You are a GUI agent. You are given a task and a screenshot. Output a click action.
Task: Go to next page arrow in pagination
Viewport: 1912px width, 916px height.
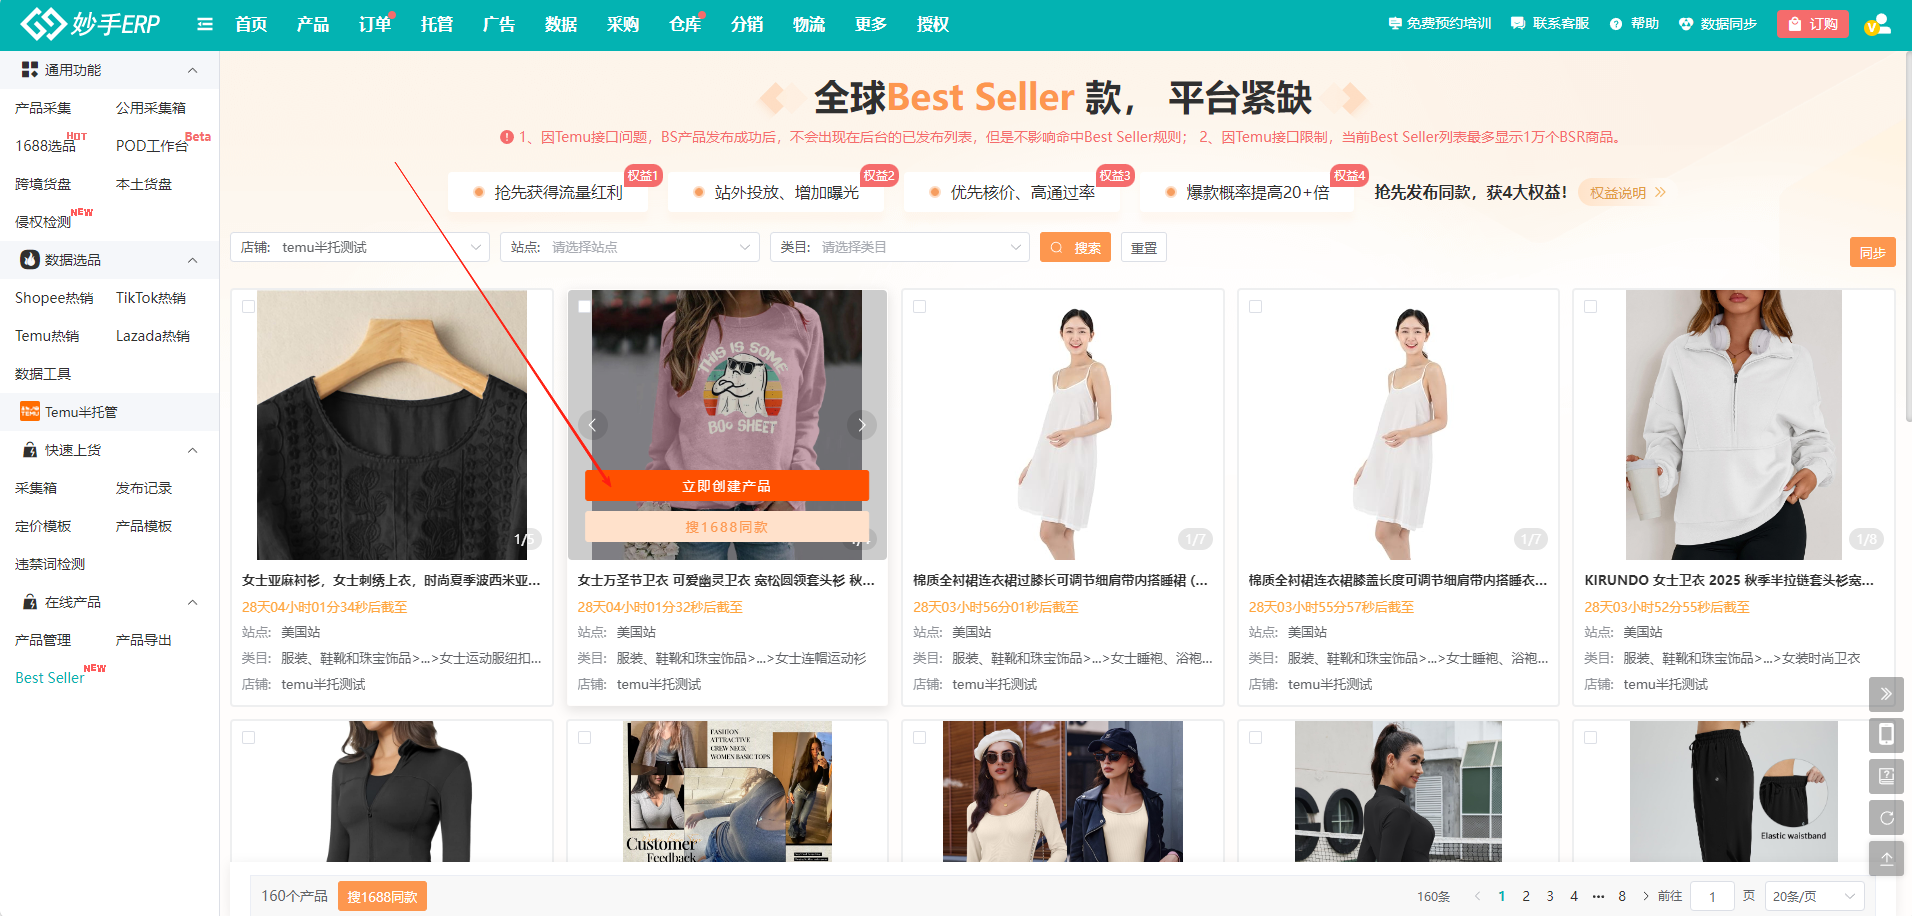pos(1646,896)
